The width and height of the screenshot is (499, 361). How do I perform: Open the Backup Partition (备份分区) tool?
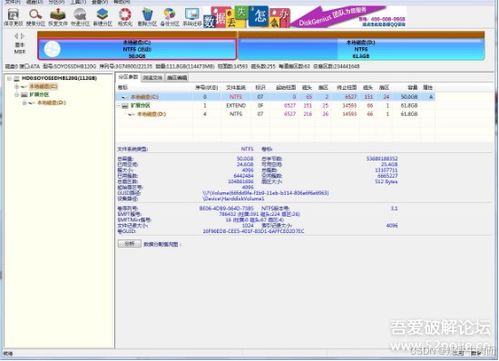pyautogui.click(x=170, y=17)
